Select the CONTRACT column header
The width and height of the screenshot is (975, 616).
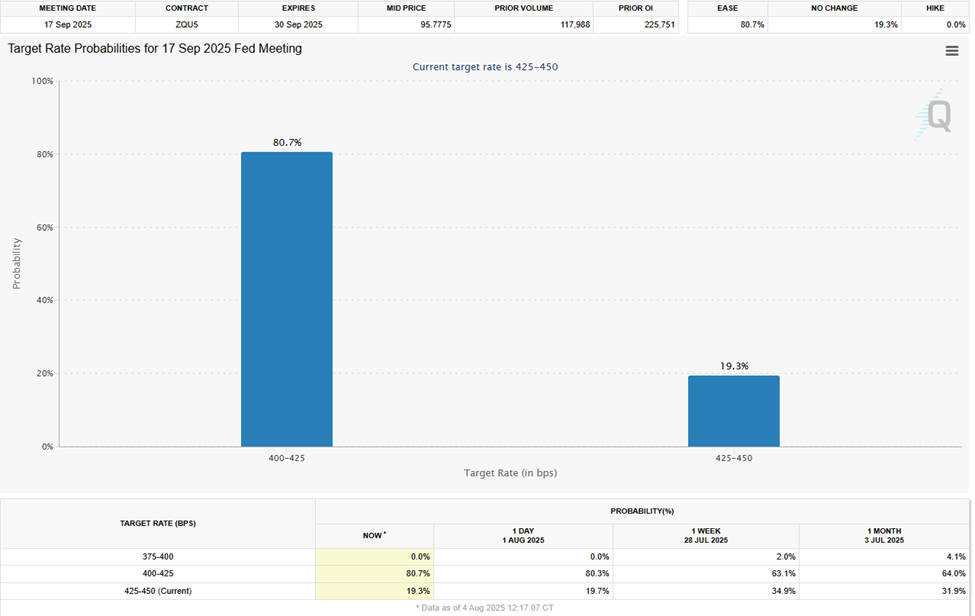click(x=186, y=8)
